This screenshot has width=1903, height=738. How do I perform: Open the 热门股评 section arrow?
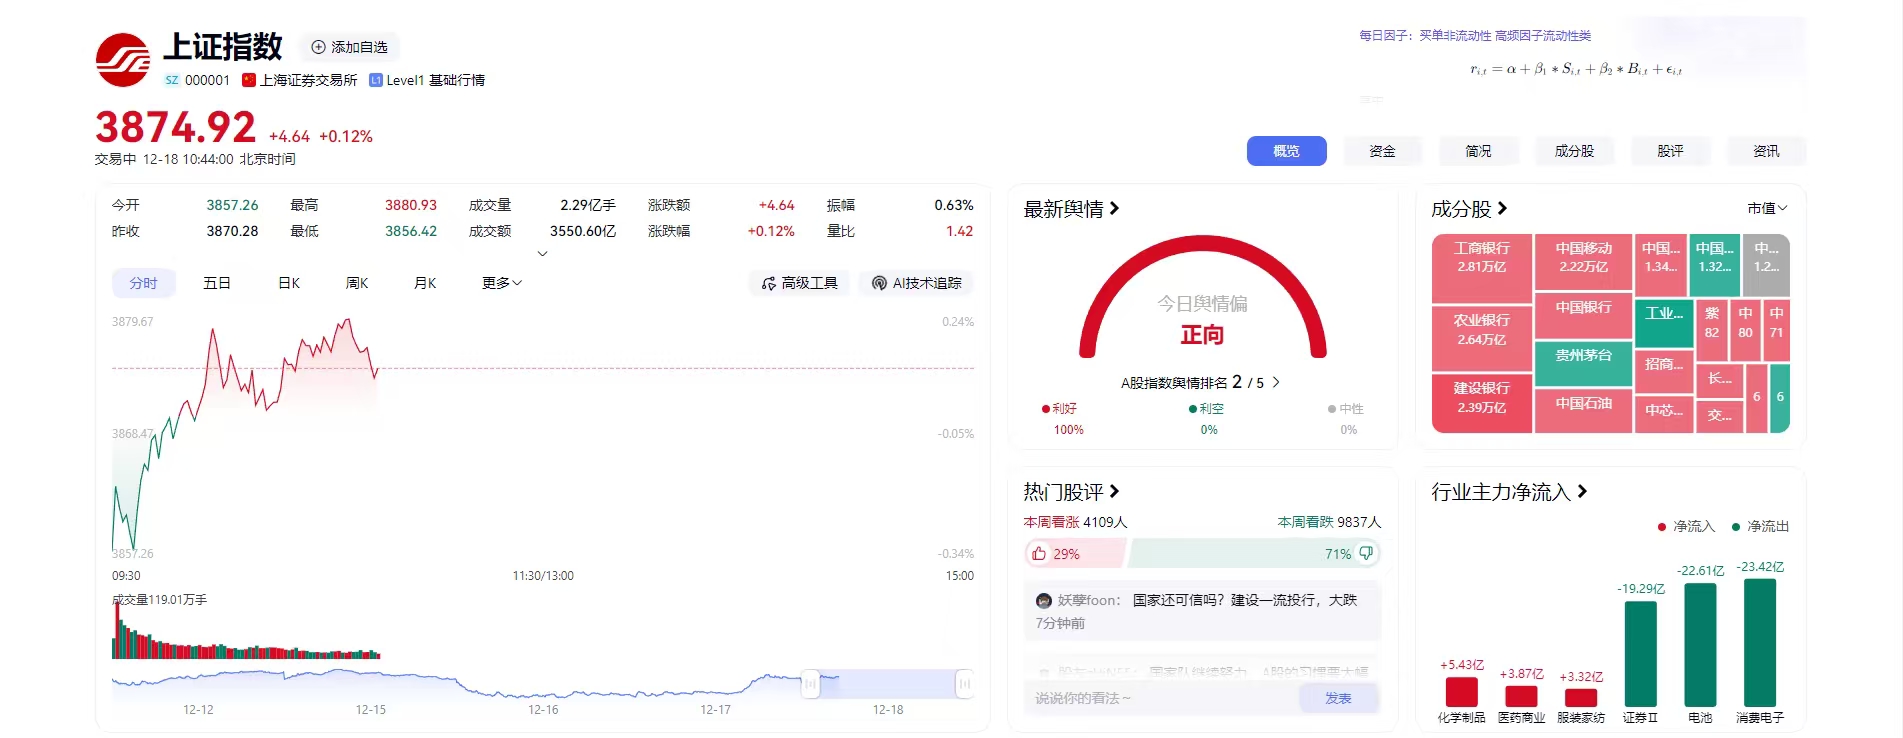coord(1114,491)
